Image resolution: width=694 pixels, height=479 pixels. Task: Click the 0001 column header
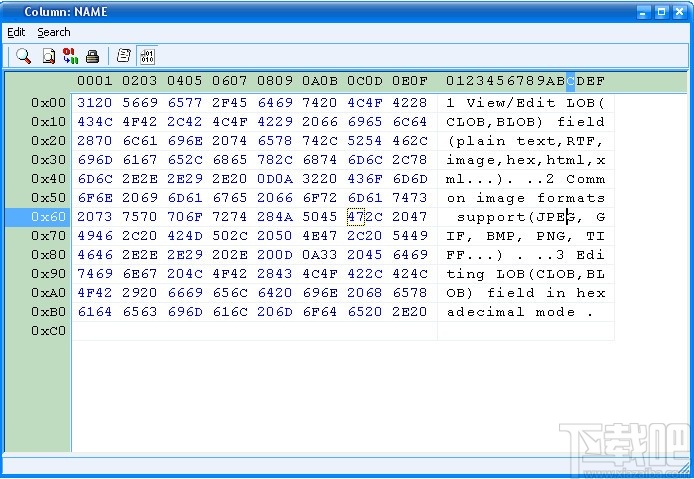pyautogui.click(x=94, y=81)
